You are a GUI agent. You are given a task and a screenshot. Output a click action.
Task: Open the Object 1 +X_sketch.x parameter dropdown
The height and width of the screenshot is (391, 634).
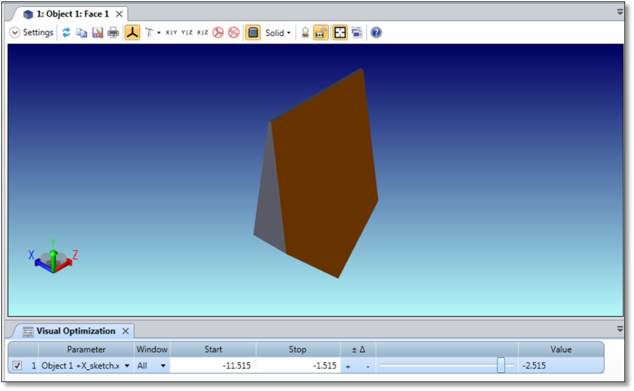[127, 366]
